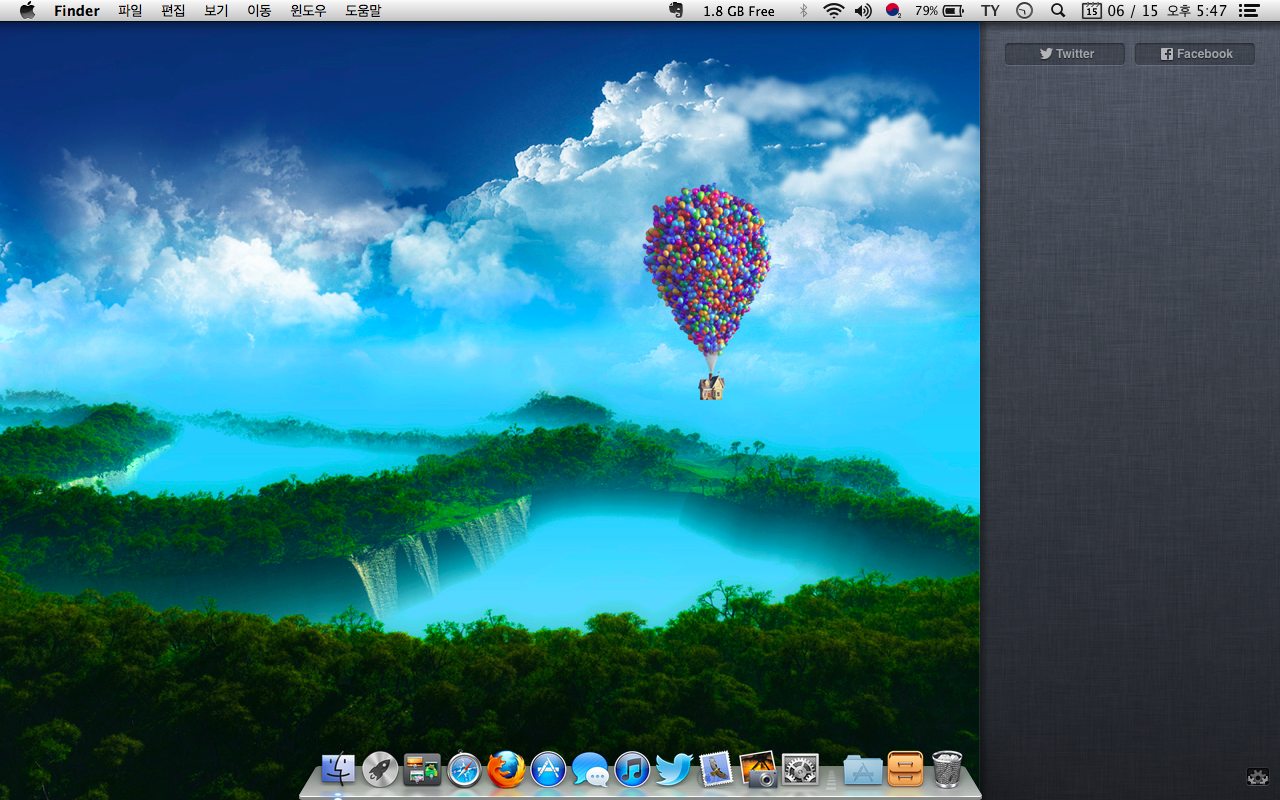Open Spotlight search magnifier

click(x=1058, y=11)
